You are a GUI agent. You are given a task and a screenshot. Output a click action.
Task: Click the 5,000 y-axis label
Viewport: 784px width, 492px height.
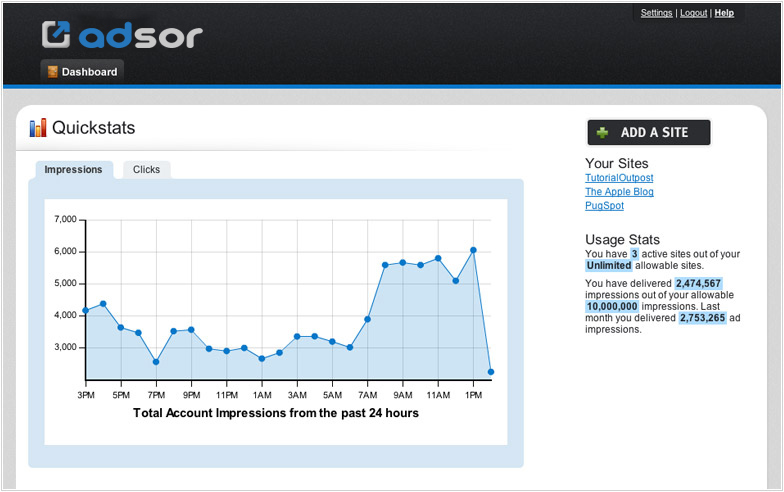click(66, 284)
